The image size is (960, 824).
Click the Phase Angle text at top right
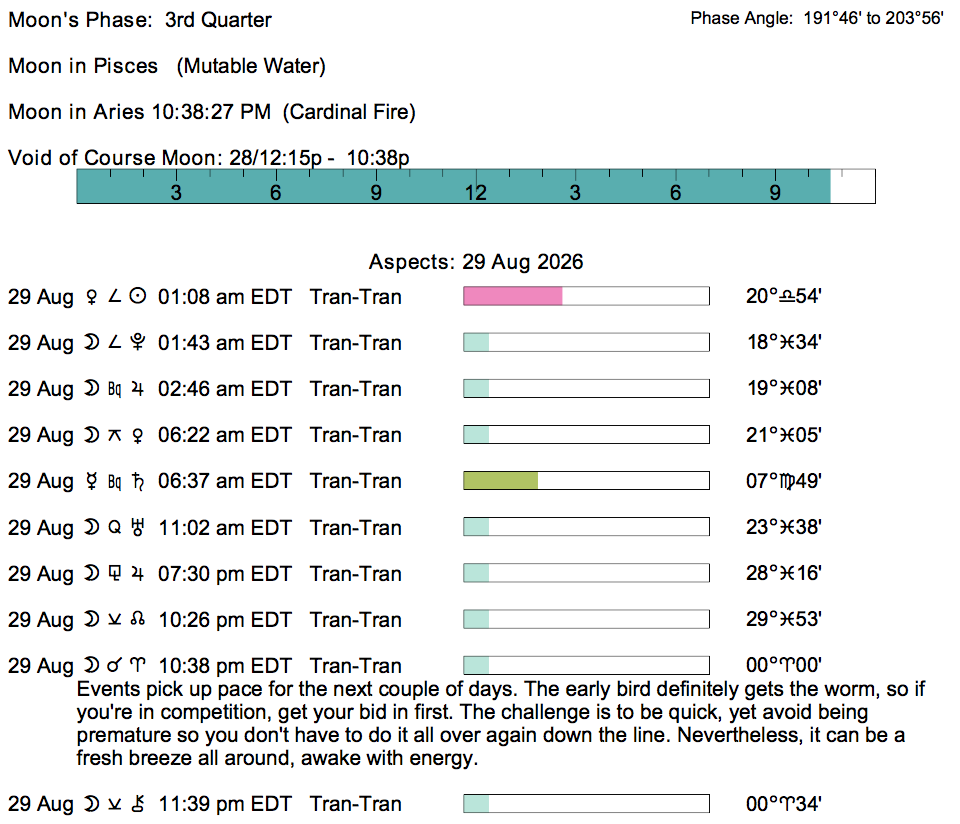pos(817,18)
